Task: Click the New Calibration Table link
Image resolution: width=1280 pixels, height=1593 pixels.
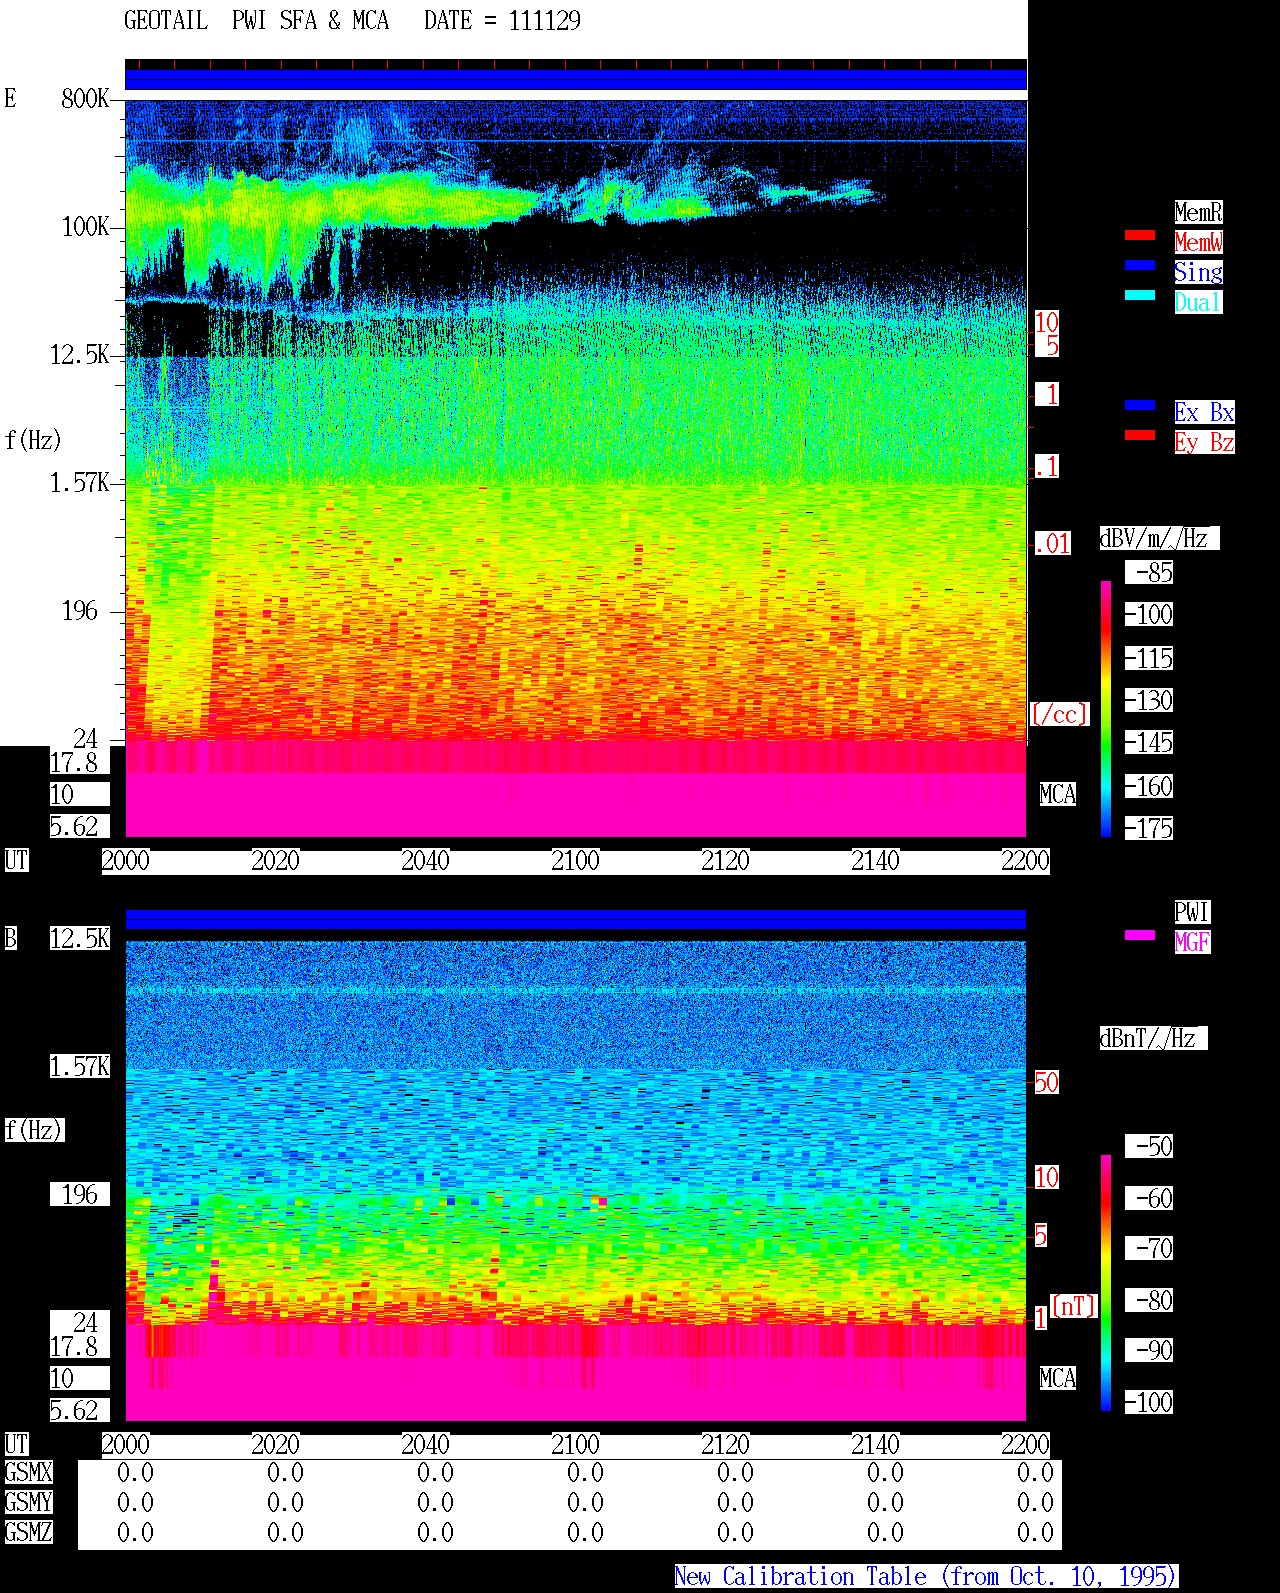Action: click(x=926, y=1577)
